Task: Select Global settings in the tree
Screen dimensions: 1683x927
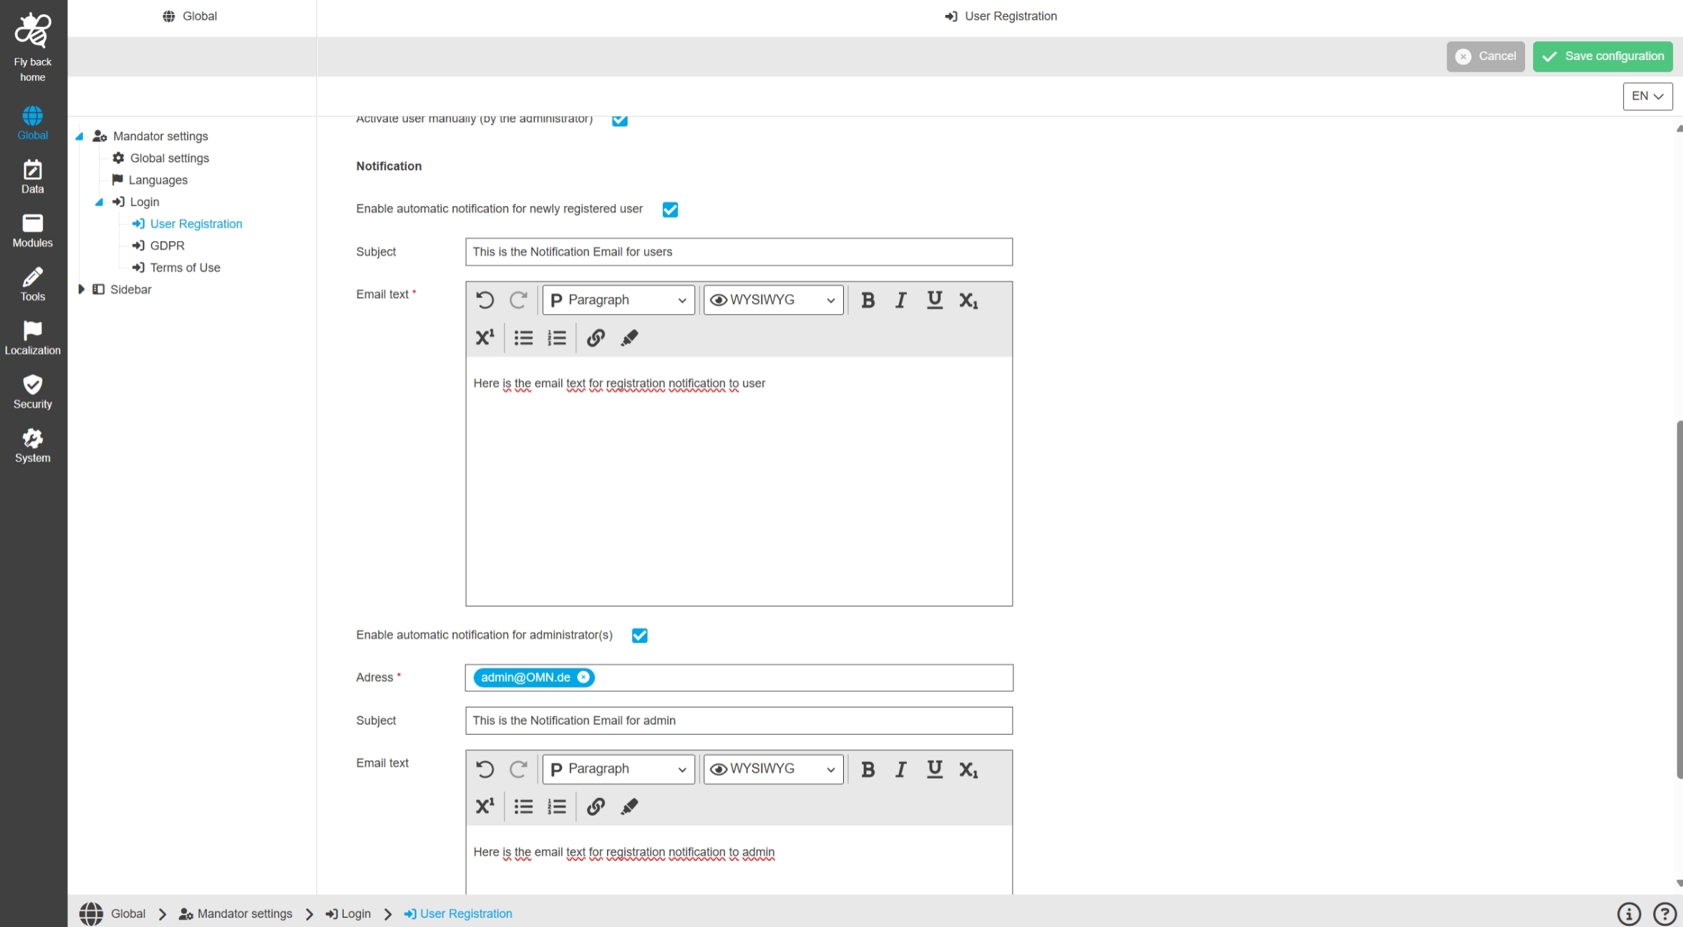Action: tap(161, 158)
